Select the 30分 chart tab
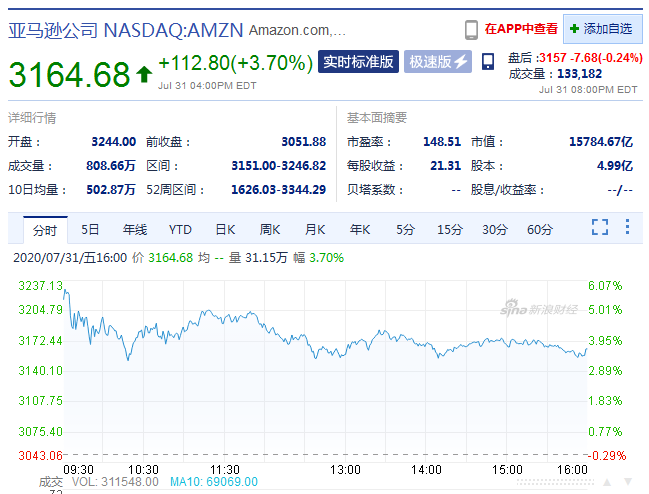This screenshot has height=494, width=649. tap(495, 230)
